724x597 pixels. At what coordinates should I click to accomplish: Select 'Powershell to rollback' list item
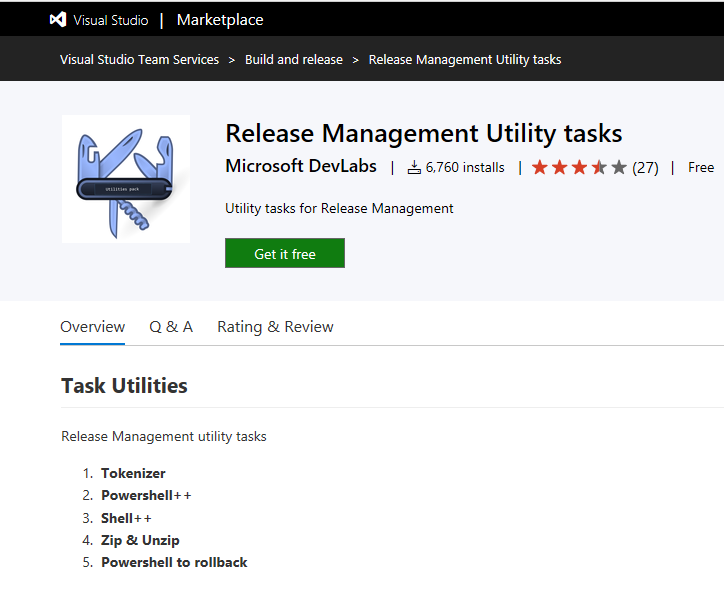pyautogui.click(x=174, y=562)
